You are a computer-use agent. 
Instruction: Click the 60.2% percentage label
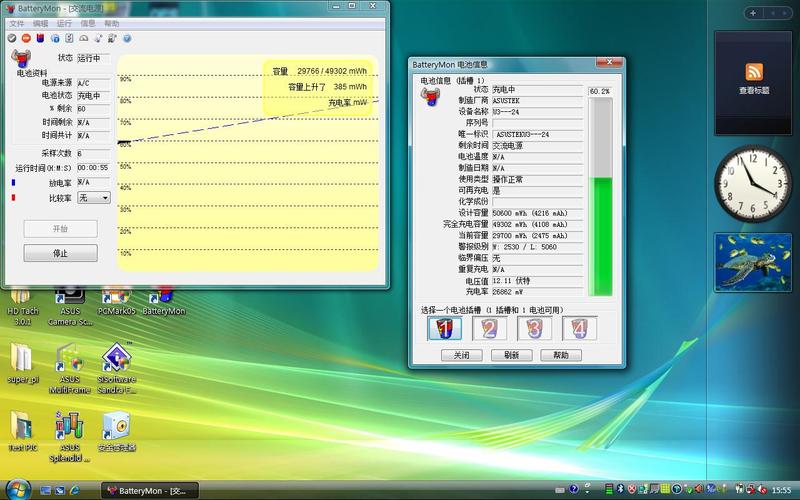599,91
